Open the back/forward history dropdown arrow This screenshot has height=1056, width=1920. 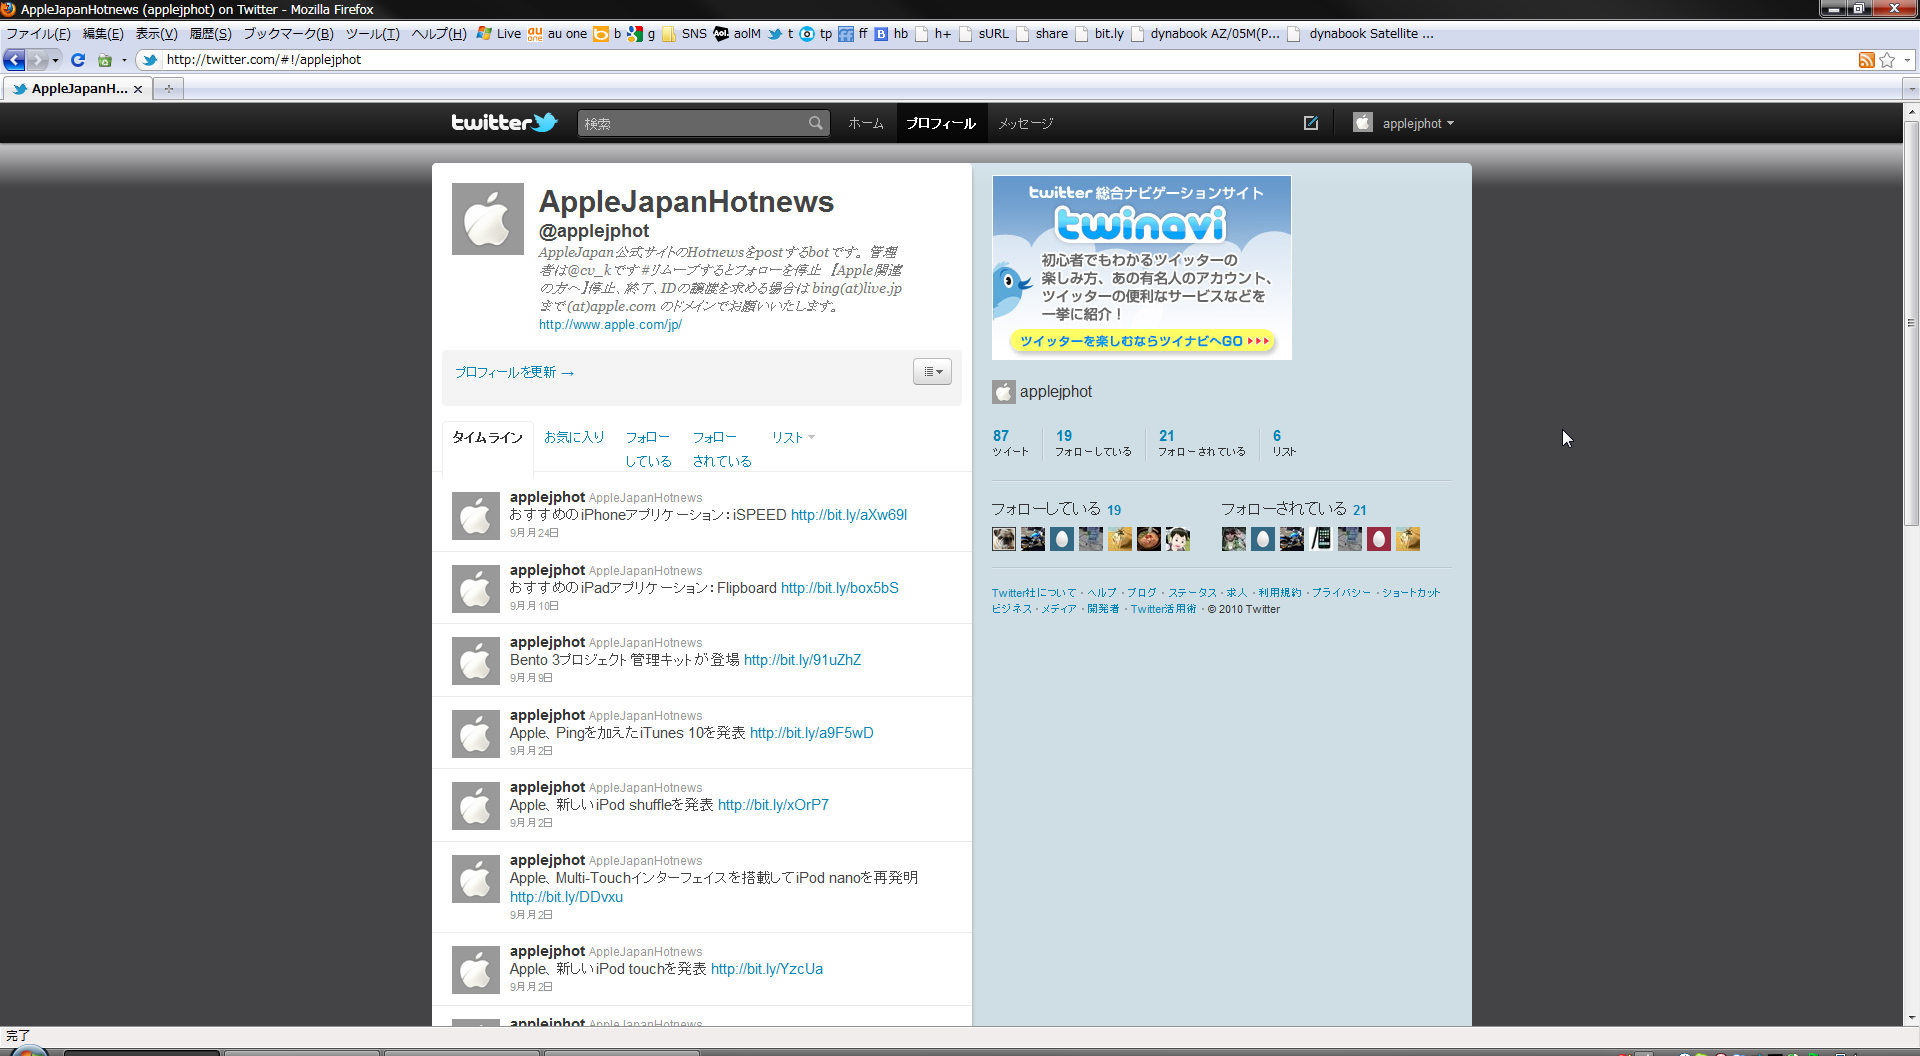(x=55, y=60)
